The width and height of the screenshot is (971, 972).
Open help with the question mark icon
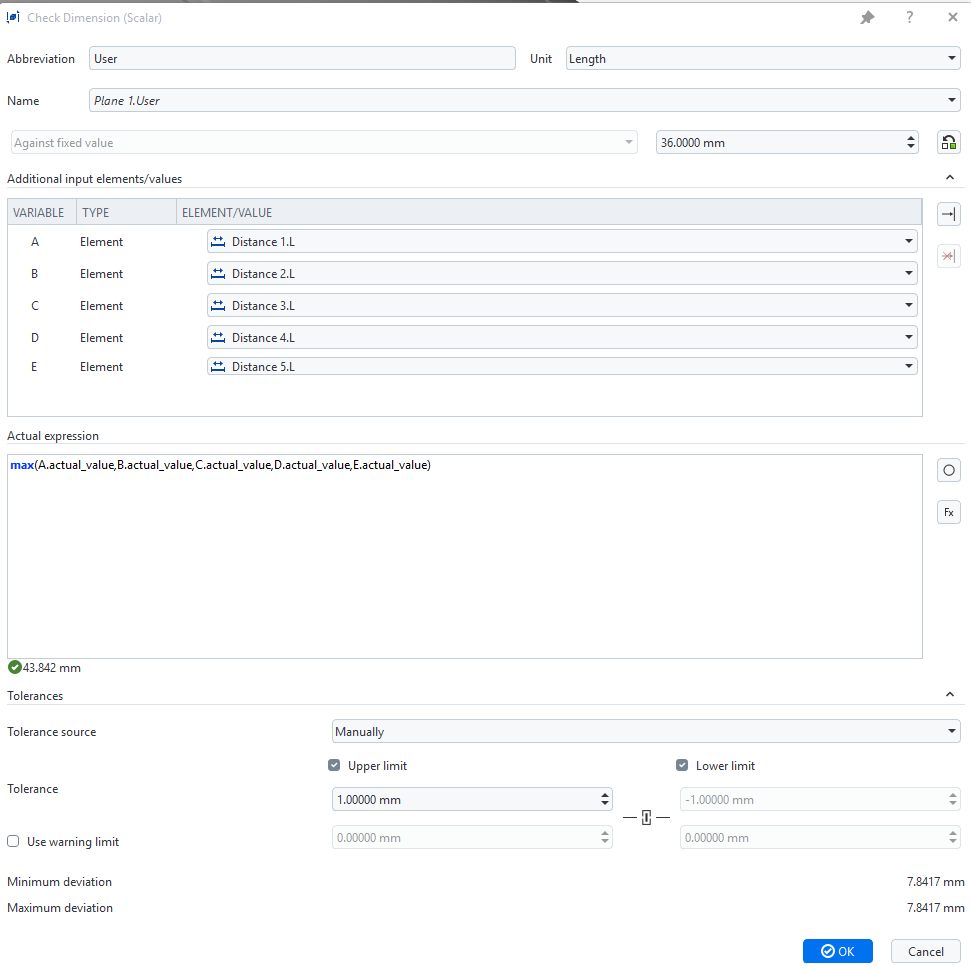pyautogui.click(x=910, y=18)
